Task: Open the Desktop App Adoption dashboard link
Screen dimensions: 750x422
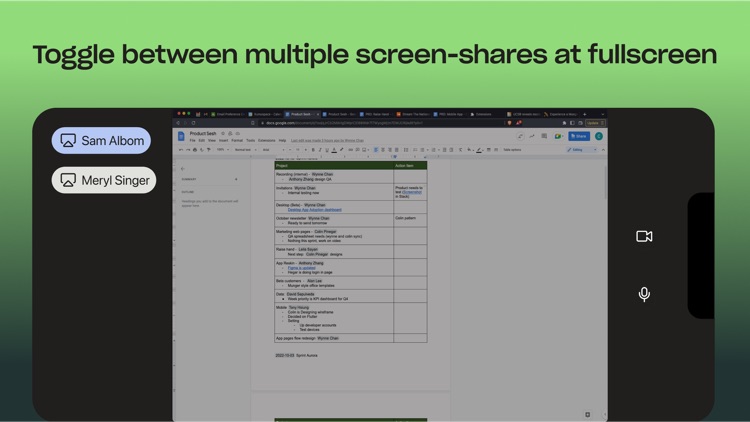Action: [x=314, y=210]
